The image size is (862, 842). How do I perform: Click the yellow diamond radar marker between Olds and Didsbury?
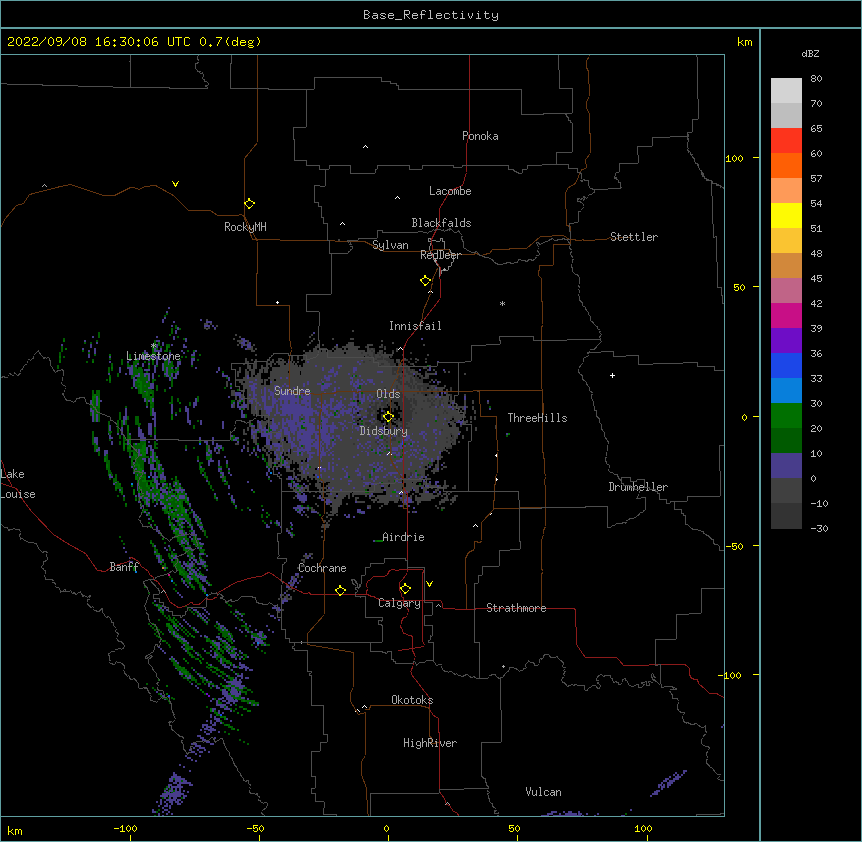pos(388,417)
